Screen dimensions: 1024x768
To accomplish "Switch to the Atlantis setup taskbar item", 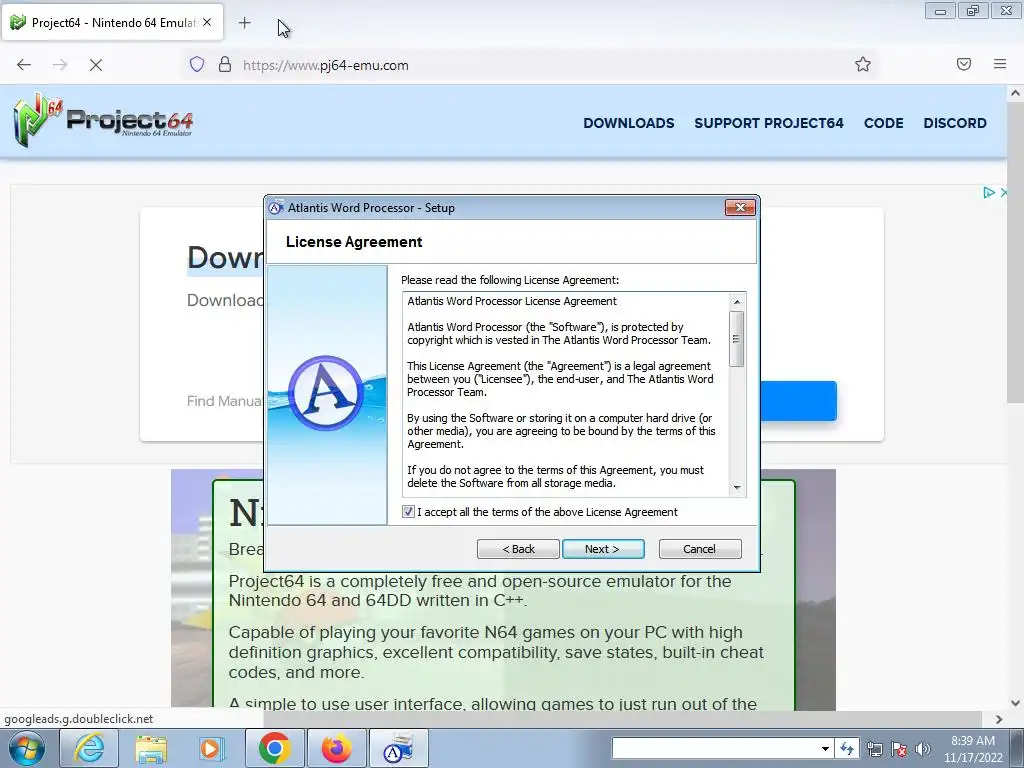I will point(398,748).
